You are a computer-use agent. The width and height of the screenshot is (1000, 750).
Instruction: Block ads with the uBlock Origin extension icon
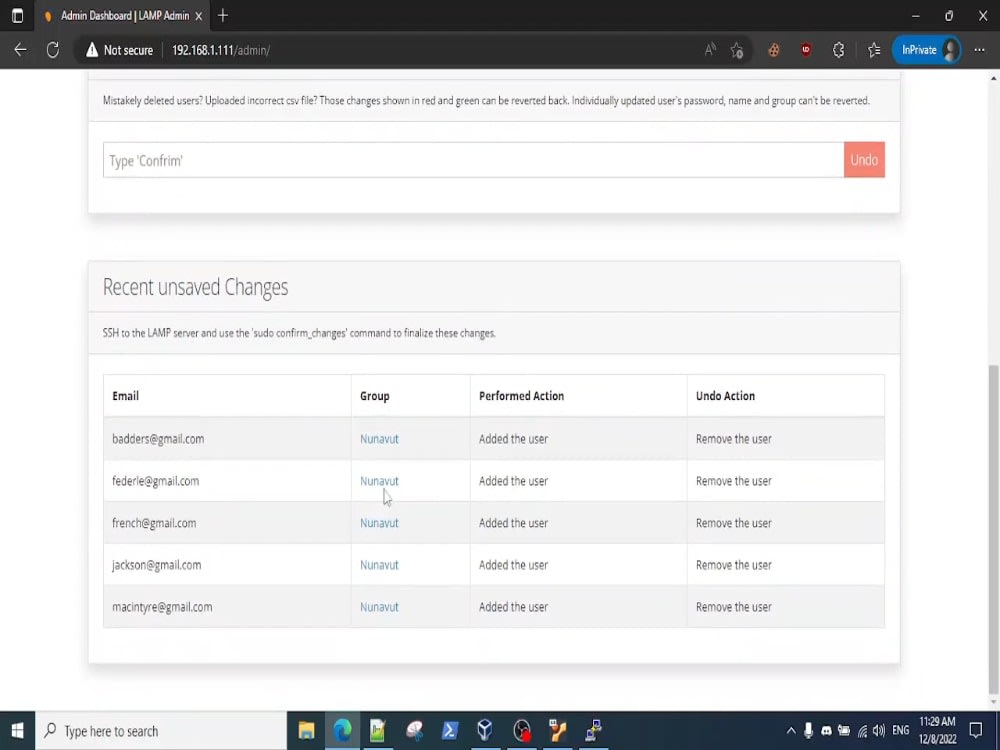point(806,49)
